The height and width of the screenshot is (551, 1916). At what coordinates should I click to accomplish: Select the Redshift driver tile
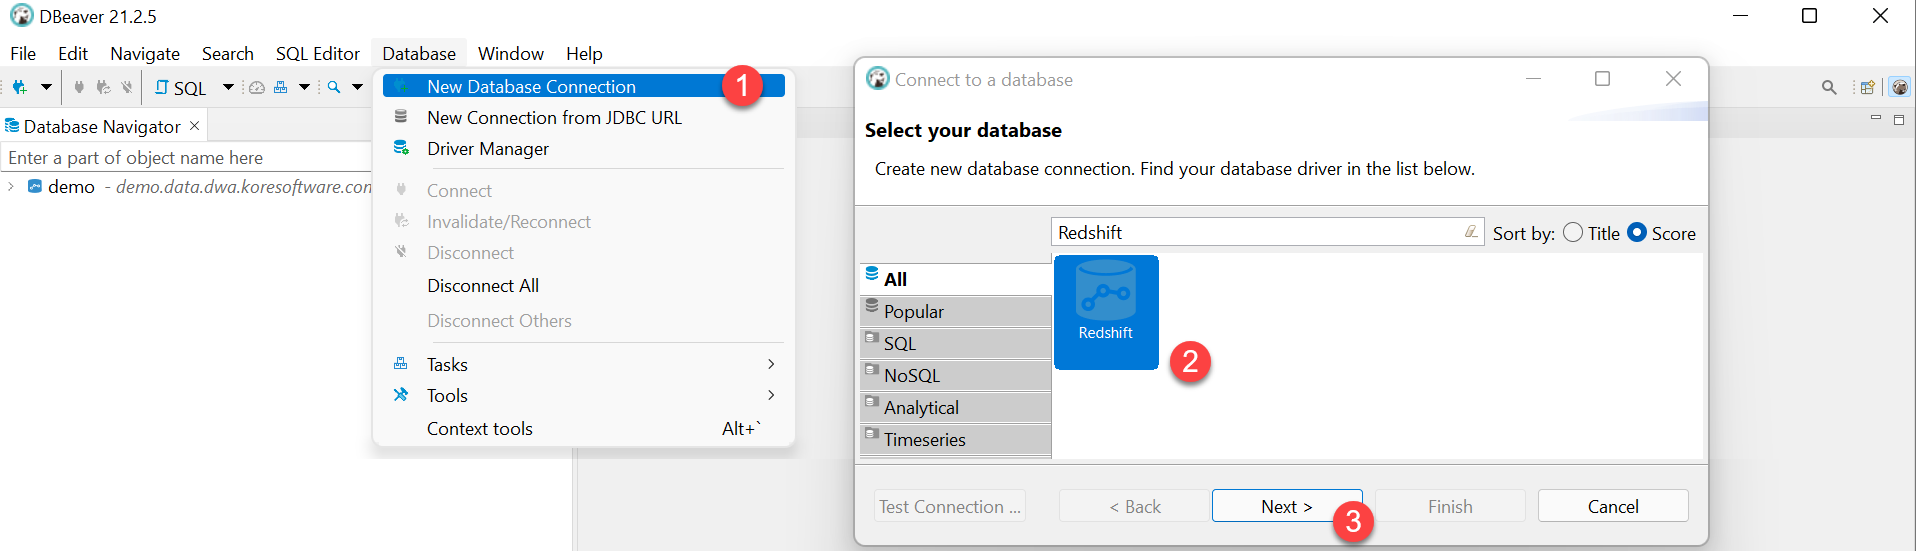[x=1106, y=312]
